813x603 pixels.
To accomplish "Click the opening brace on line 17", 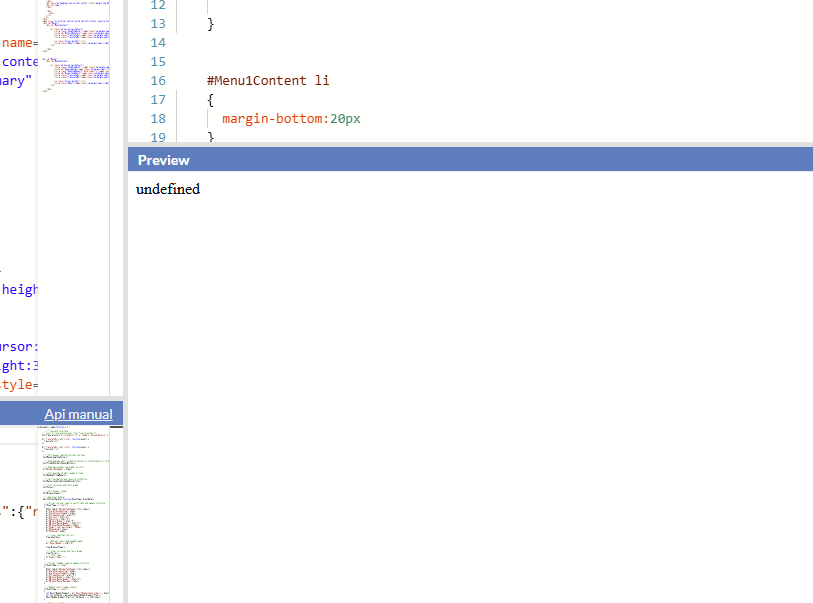I will (211, 100).
